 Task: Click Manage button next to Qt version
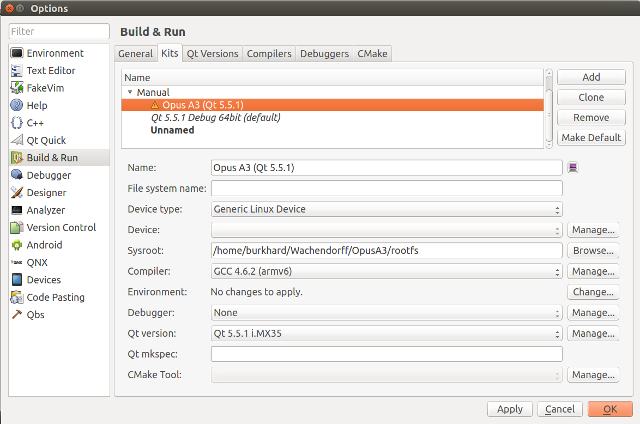593,333
